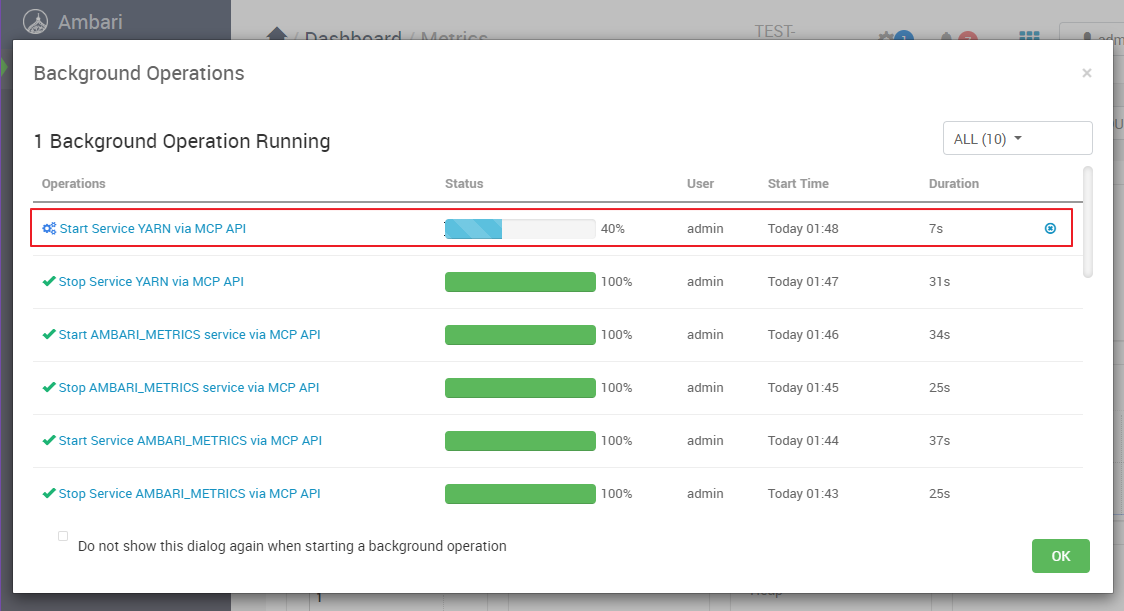This screenshot has height=611, width=1124.
Task: Open the ALL (10) filter dropdown
Action: (1017, 138)
